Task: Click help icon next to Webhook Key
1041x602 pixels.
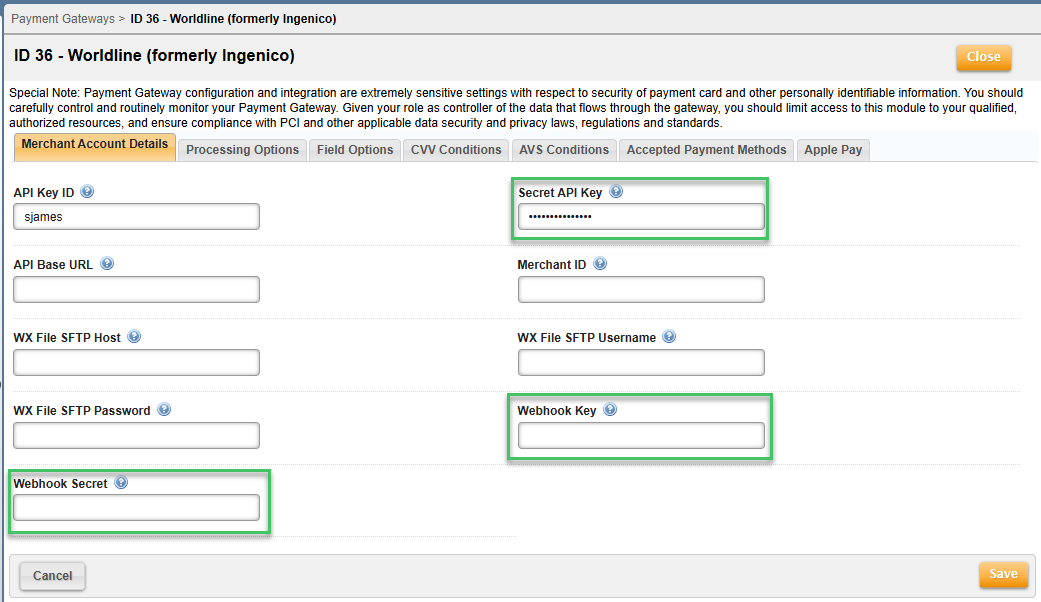Action: (x=610, y=410)
